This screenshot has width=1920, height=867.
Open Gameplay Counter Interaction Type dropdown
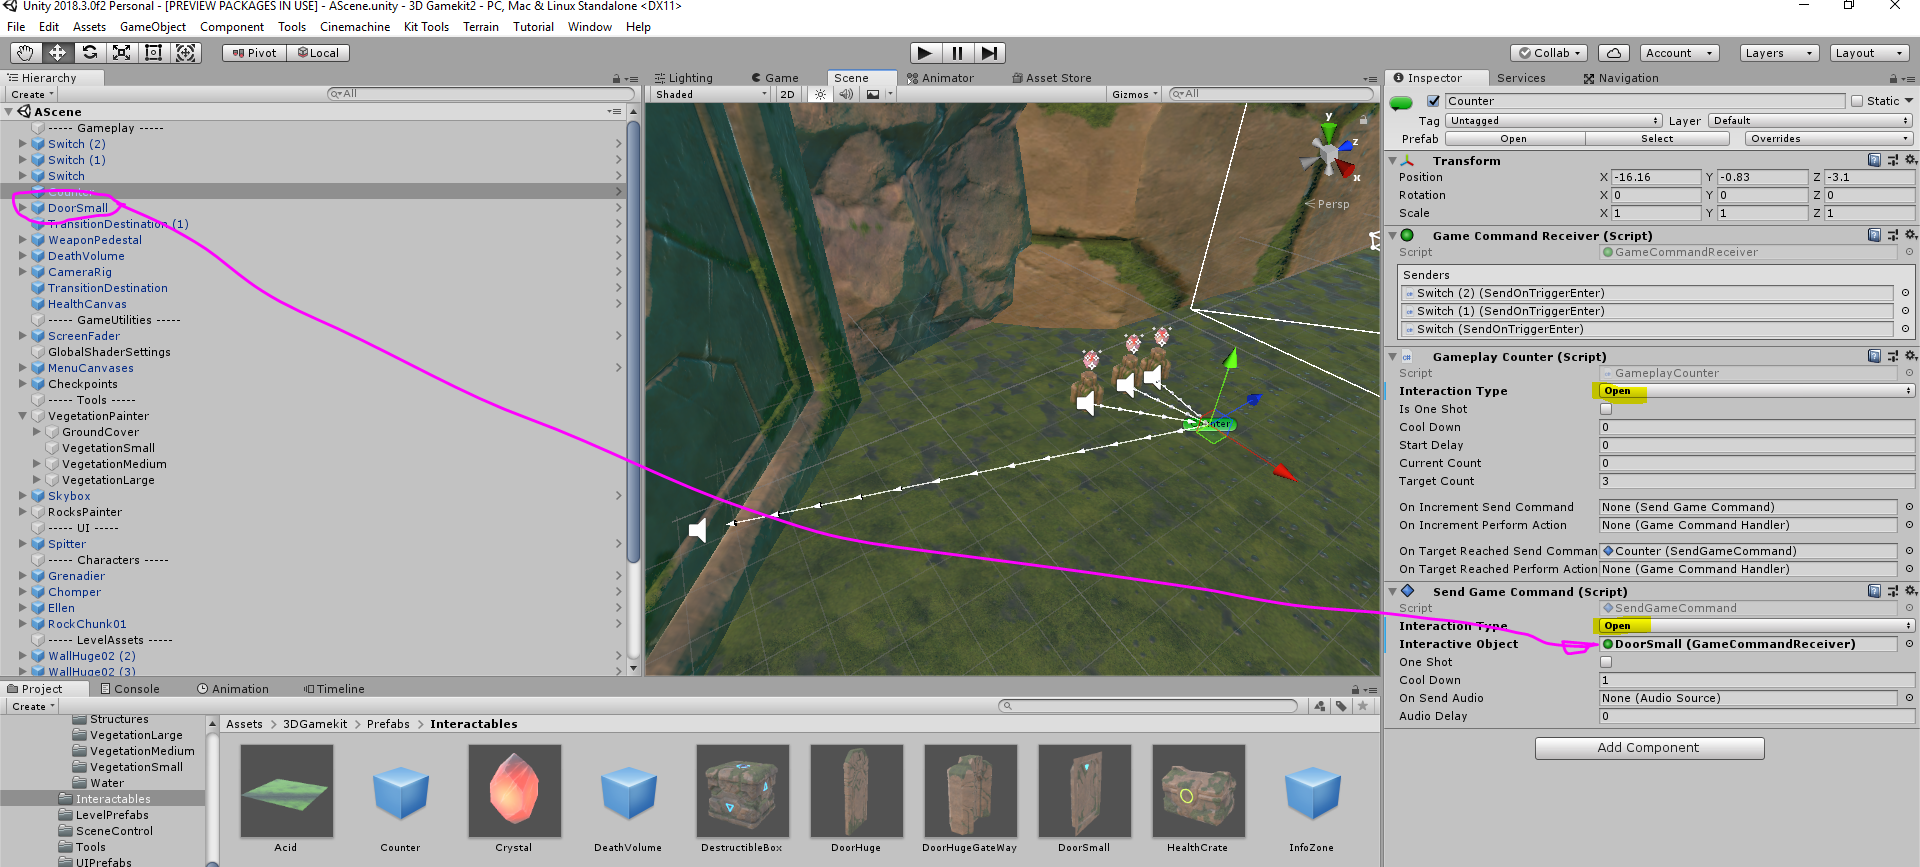[x=1756, y=391]
